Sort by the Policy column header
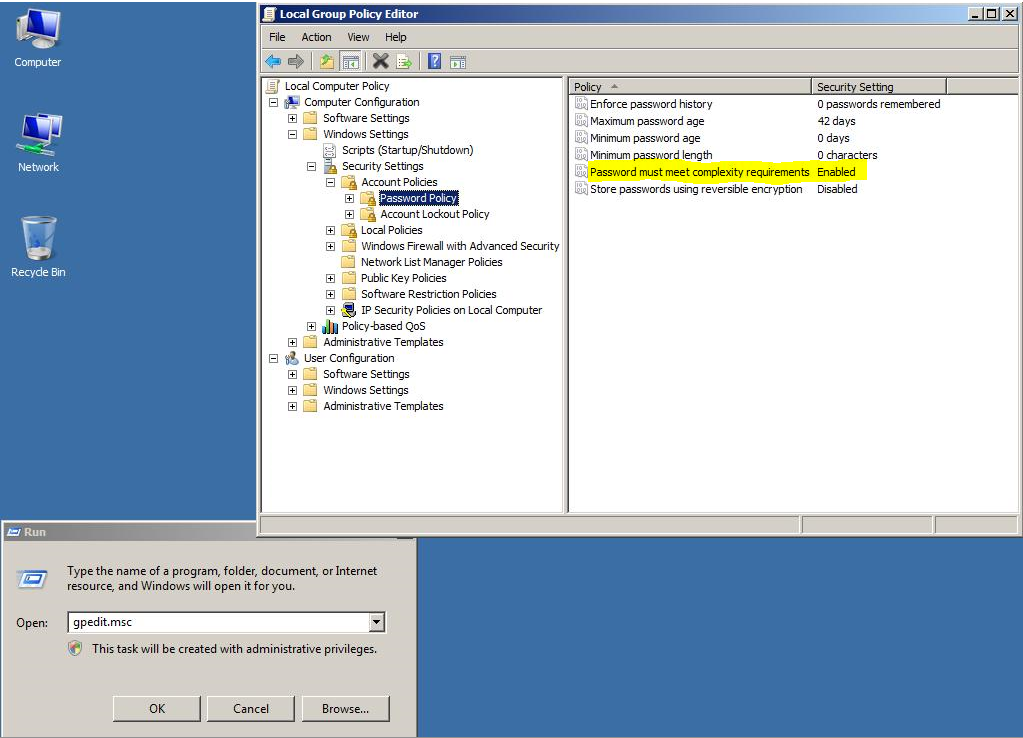This screenshot has height=738, width=1023. [690, 87]
